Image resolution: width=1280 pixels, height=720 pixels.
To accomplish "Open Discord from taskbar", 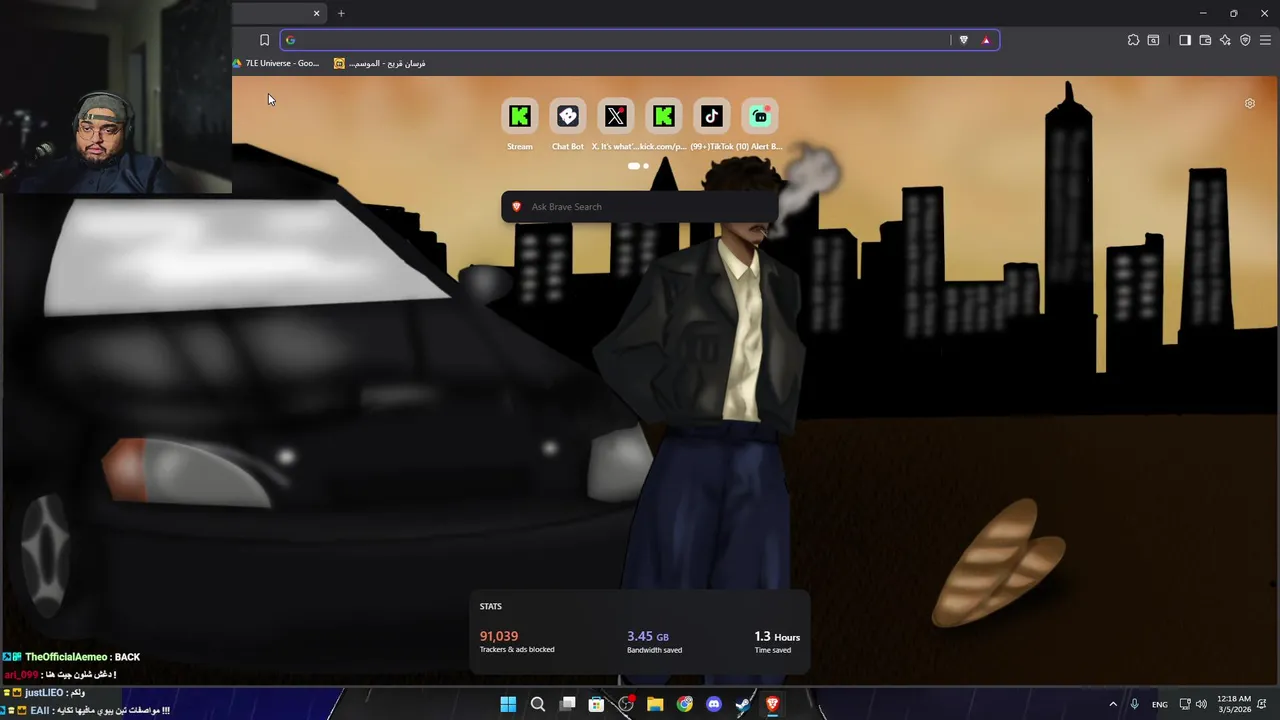I will click(714, 704).
